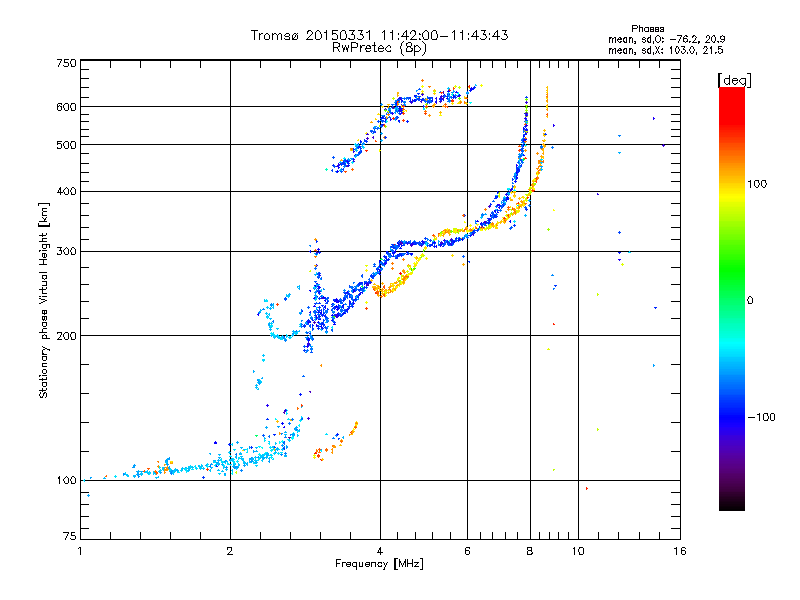Click y-axis tick label '500'
The height and width of the screenshot is (600, 800).
click(66, 145)
